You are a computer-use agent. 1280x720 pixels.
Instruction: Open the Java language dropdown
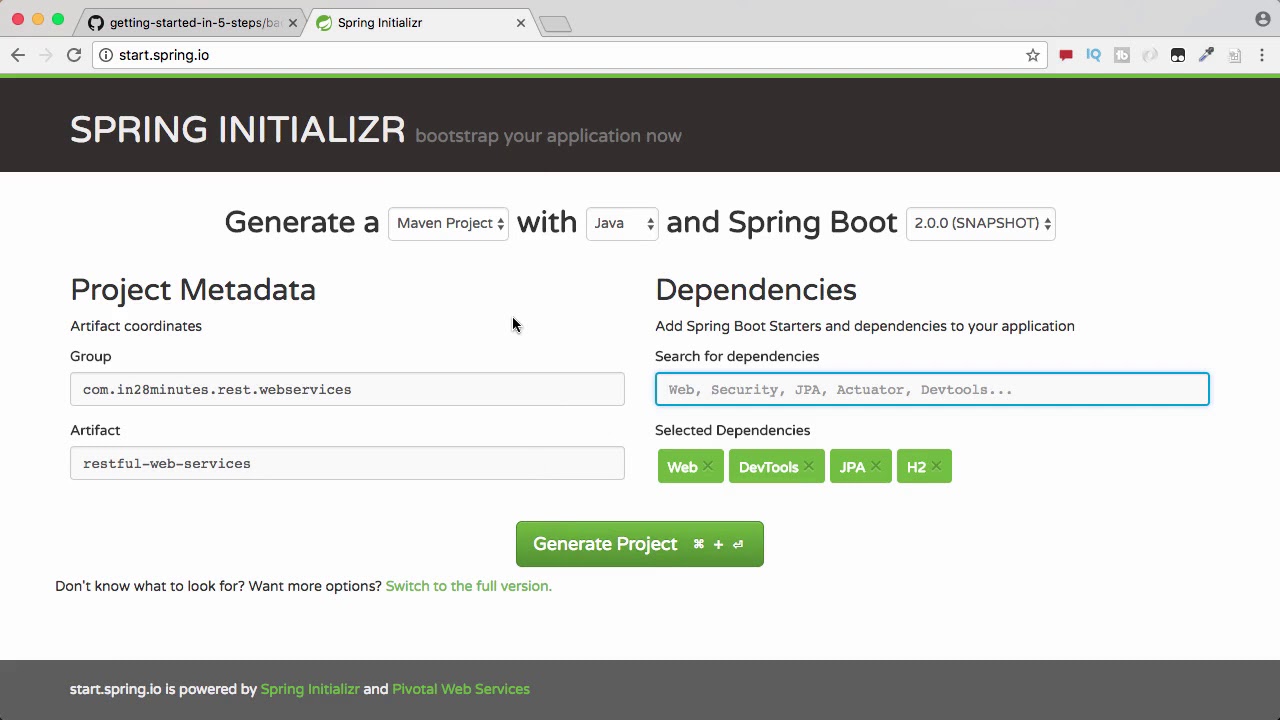click(622, 223)
